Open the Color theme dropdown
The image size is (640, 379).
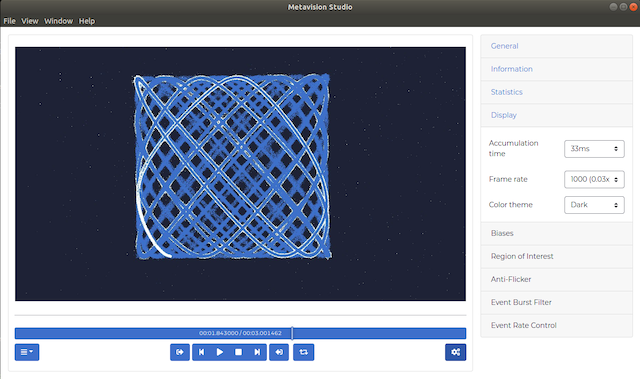594,205
